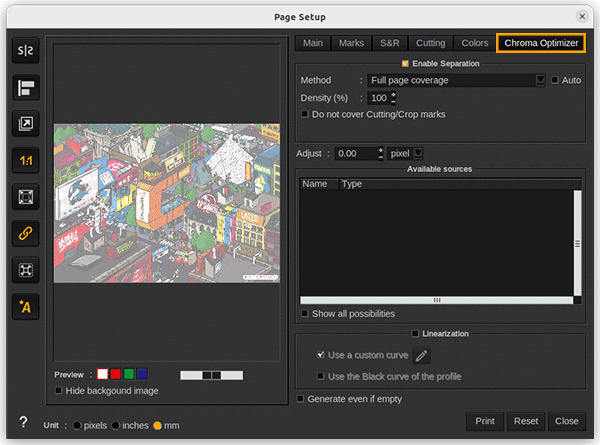The image size is (600, 445).
Task: Click the Adjust value input field
Action: coord(356,153)
